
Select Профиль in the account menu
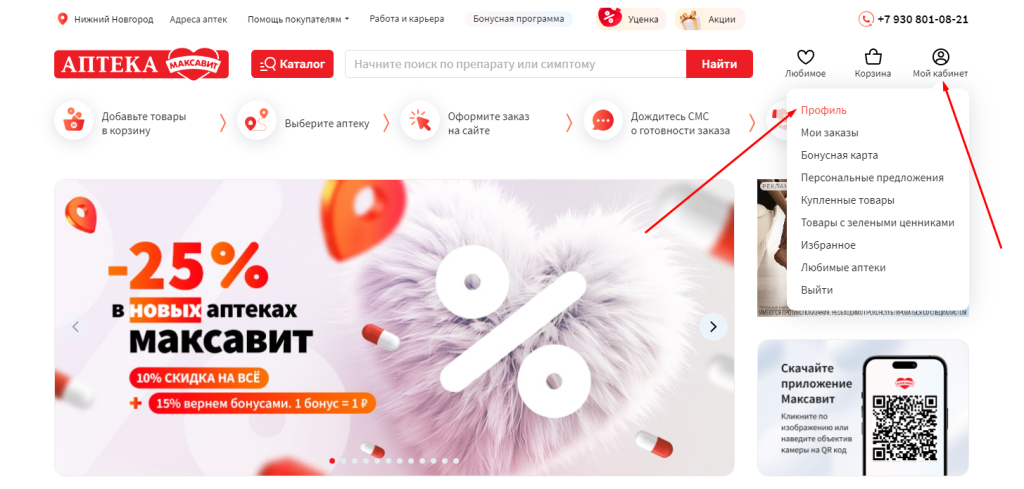click(824, 110)
